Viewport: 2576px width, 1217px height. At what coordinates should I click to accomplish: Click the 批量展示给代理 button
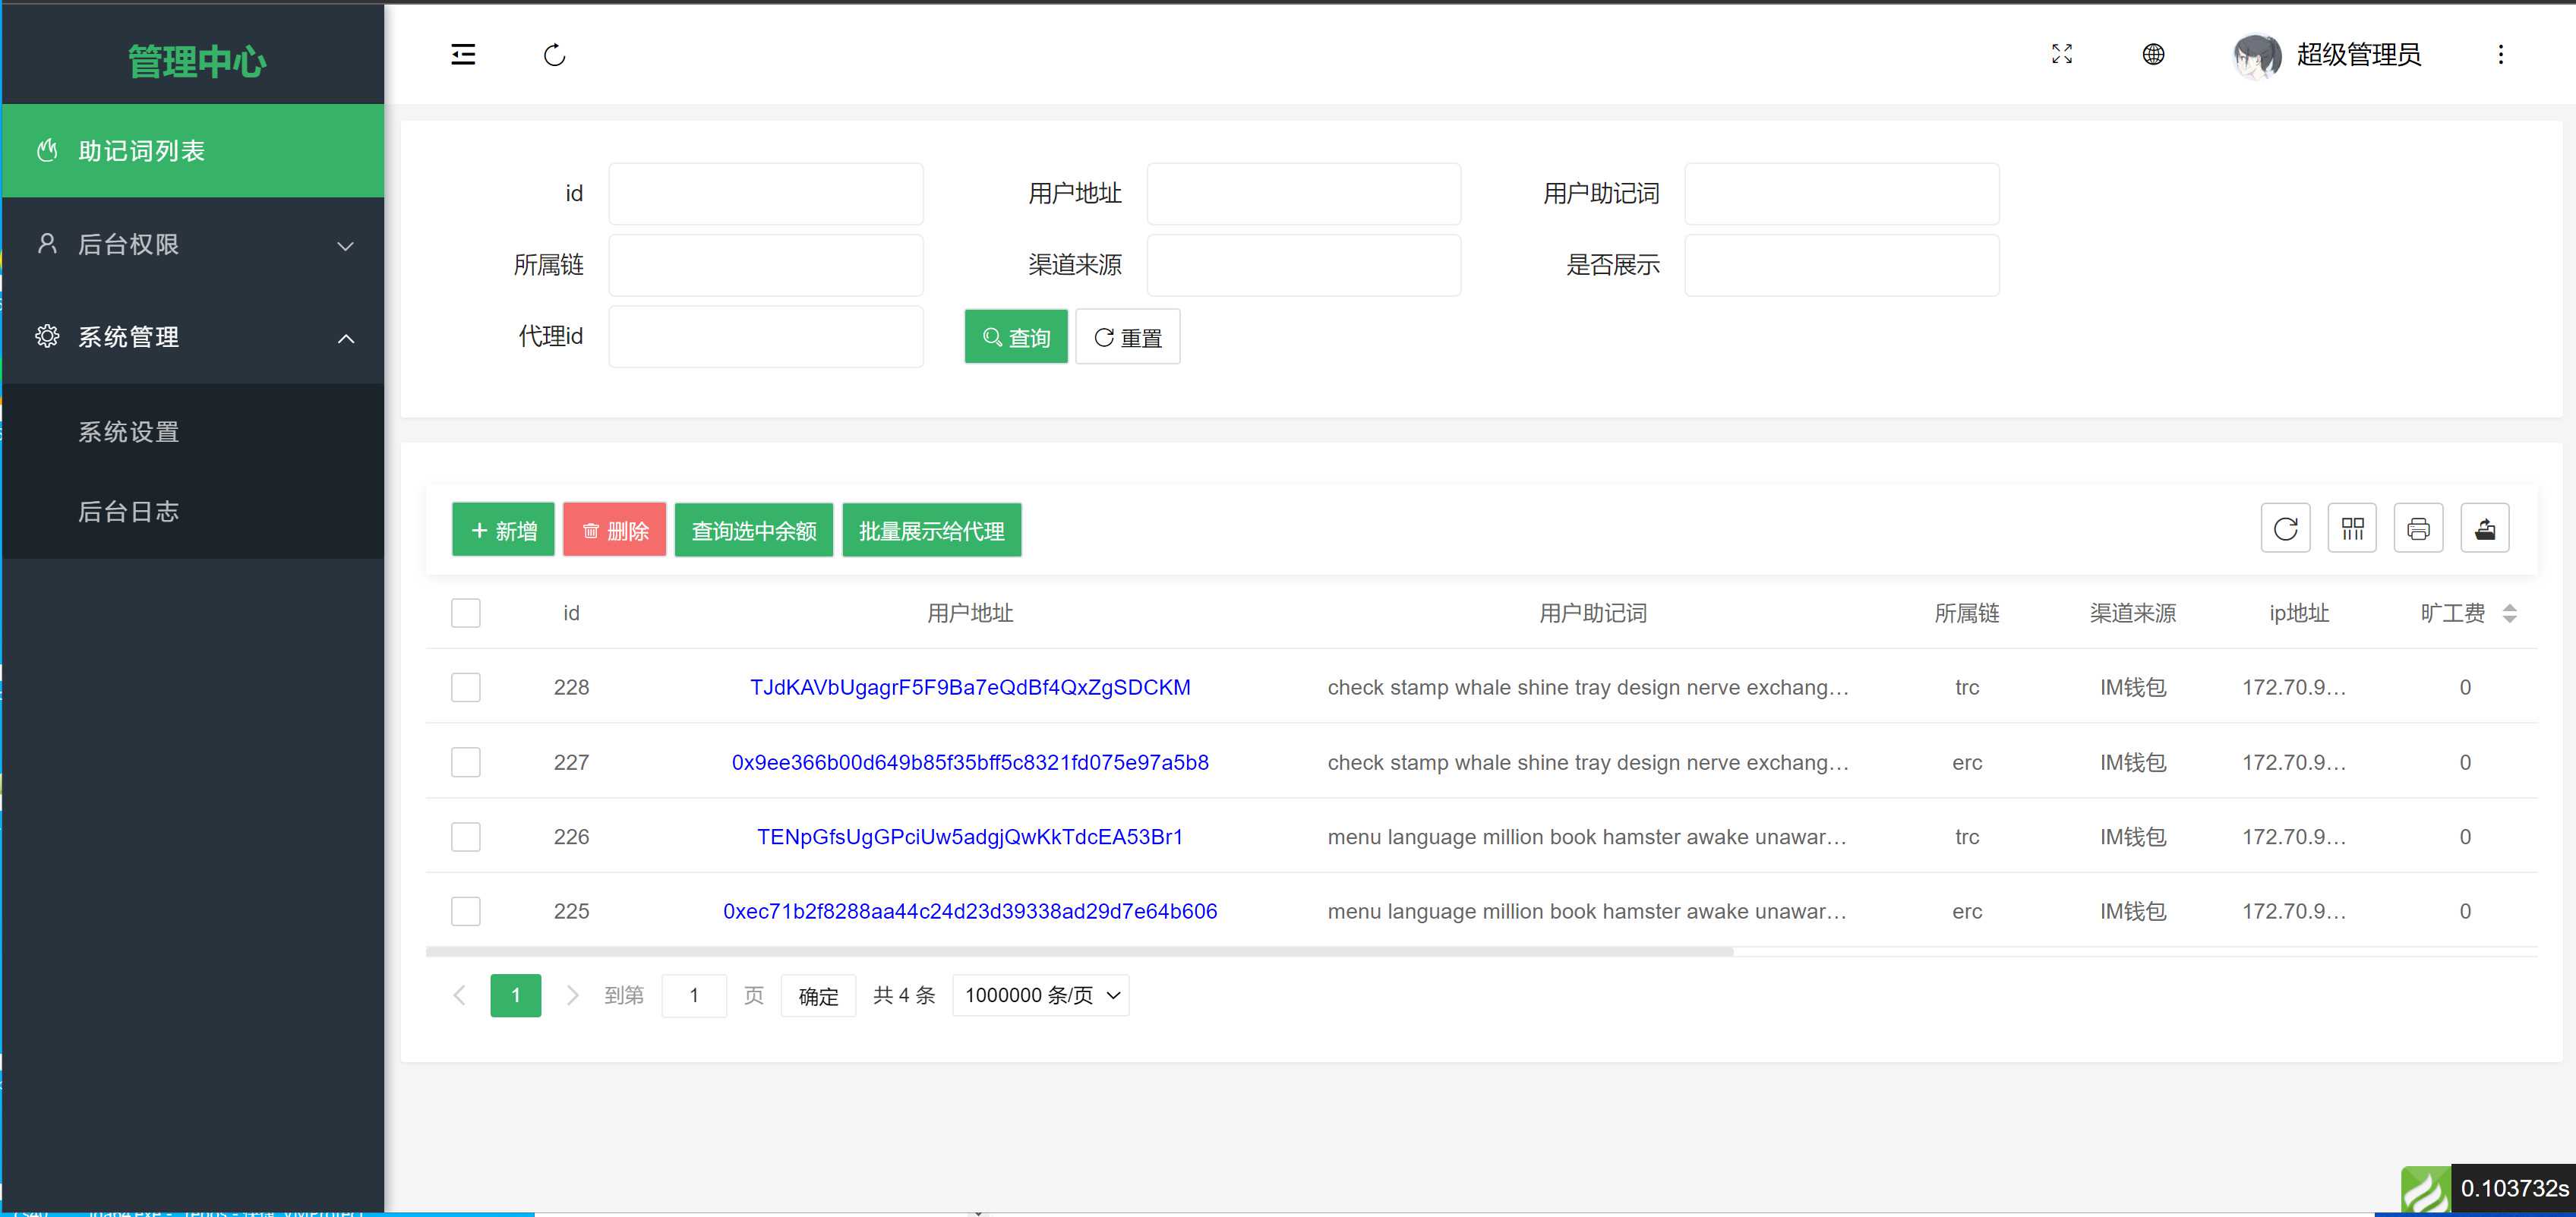click(931, 530)
